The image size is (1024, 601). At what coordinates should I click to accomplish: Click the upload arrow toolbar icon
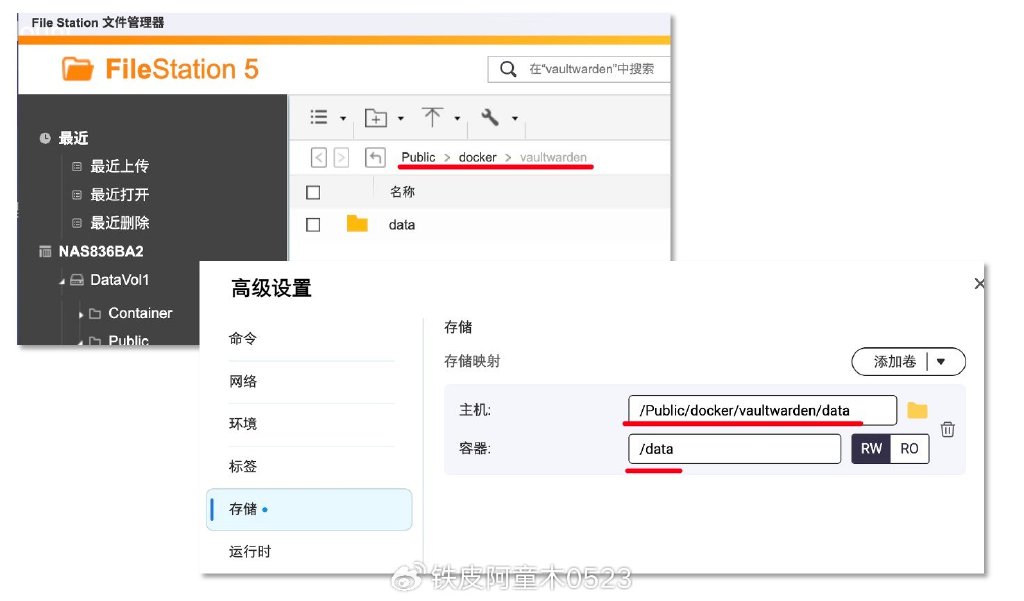433,117
